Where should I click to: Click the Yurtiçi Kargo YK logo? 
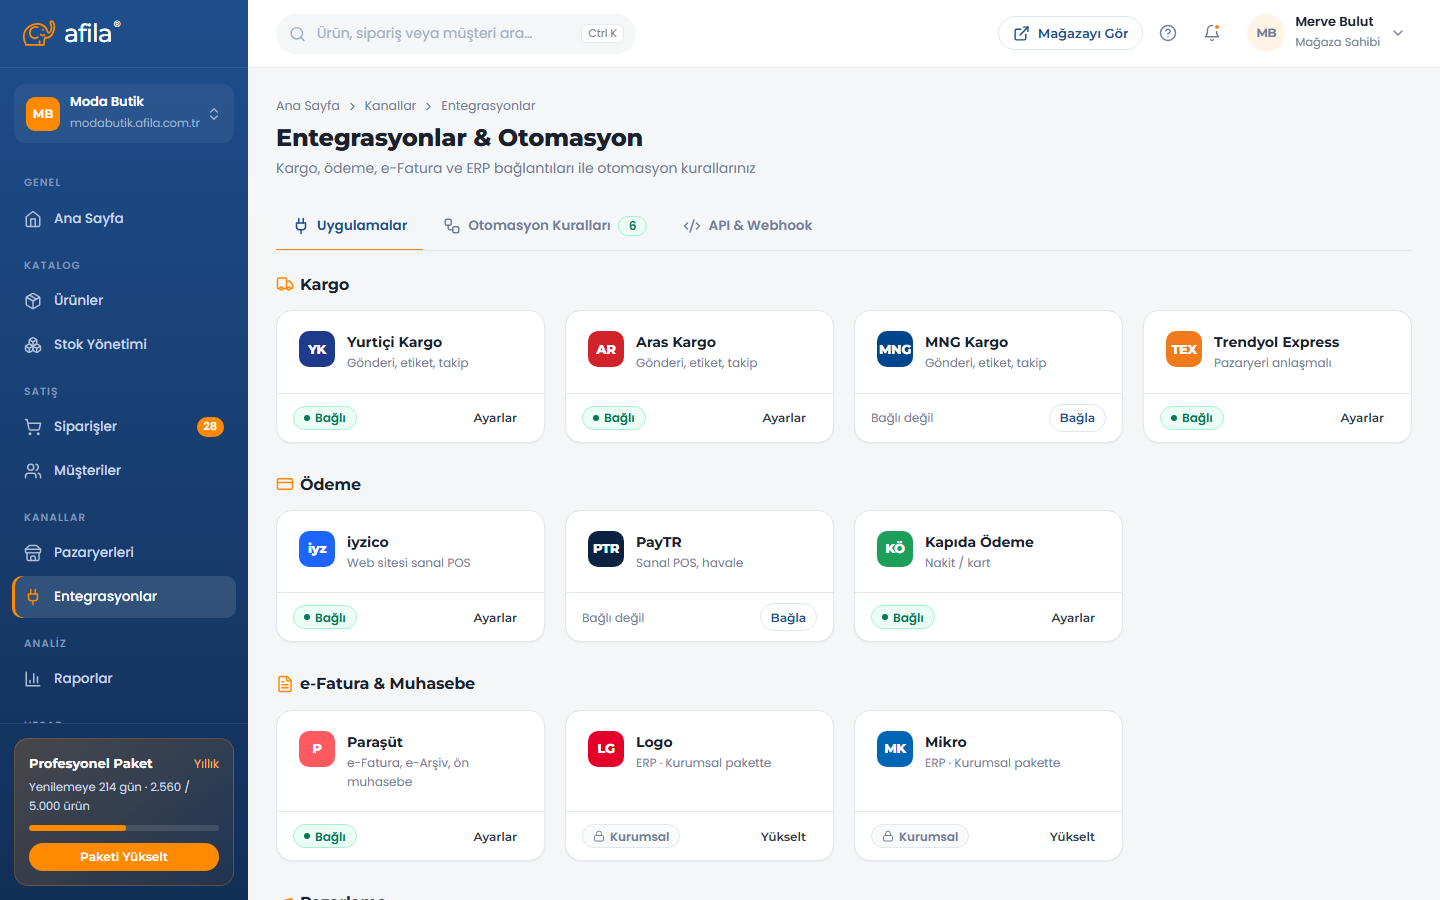317,349
